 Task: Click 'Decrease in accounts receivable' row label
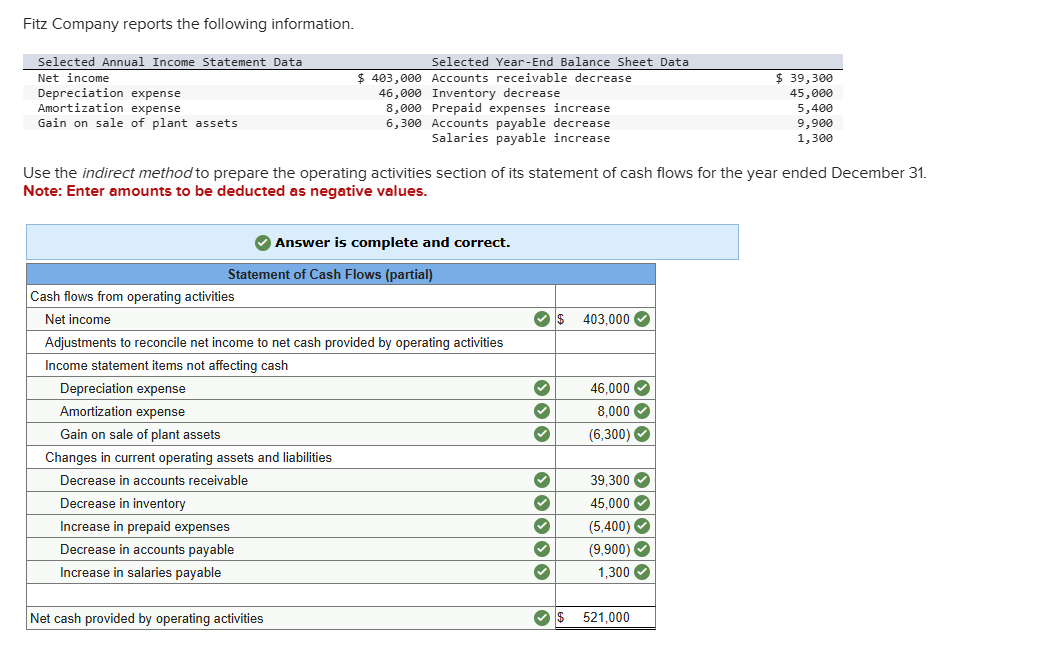[154, 480]
